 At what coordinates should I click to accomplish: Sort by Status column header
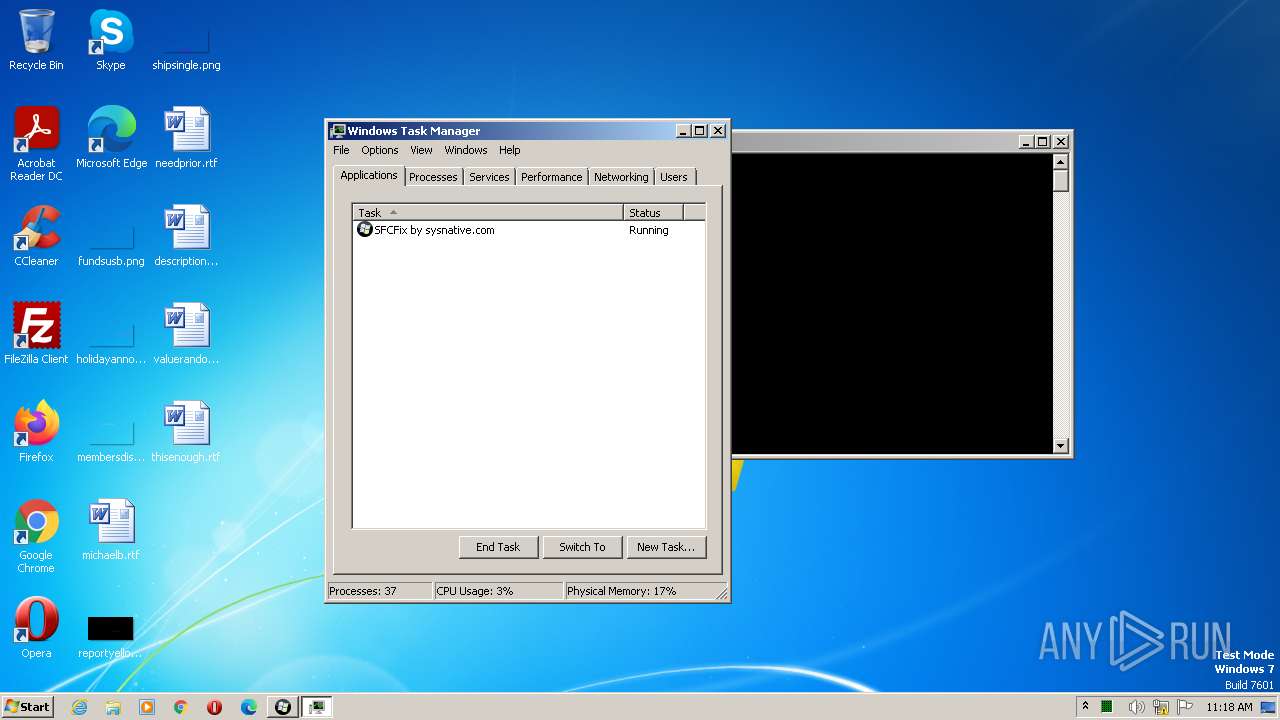(653, 213)
